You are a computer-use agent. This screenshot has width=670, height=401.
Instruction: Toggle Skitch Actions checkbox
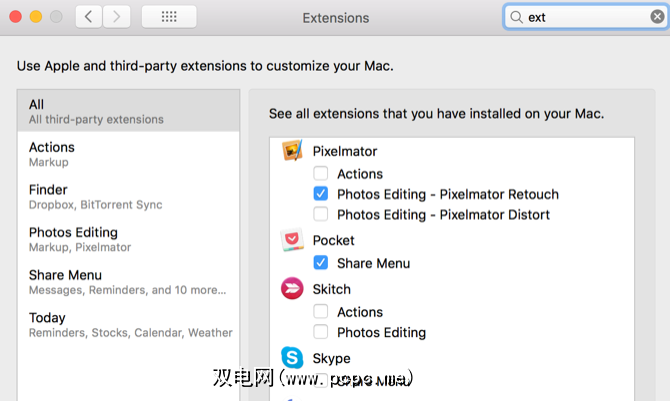point(321,312)
